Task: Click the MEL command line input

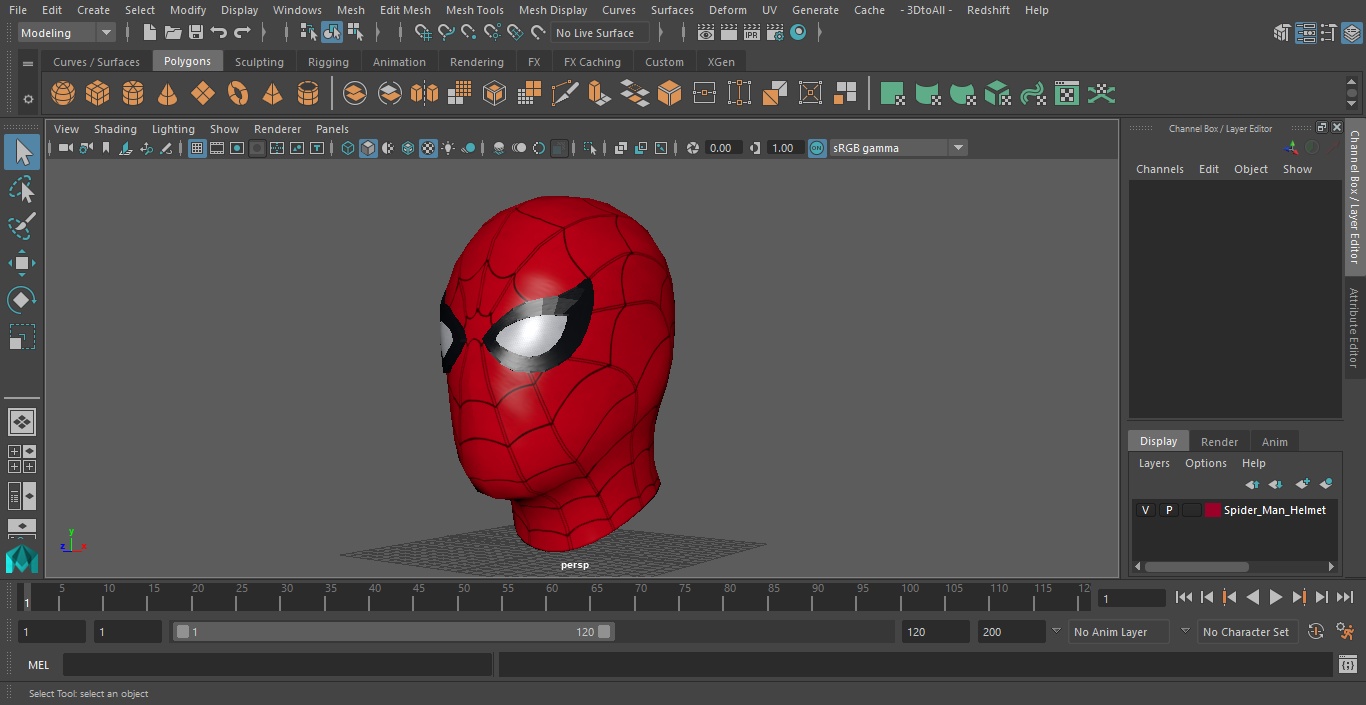Action: tap(277, 665)
